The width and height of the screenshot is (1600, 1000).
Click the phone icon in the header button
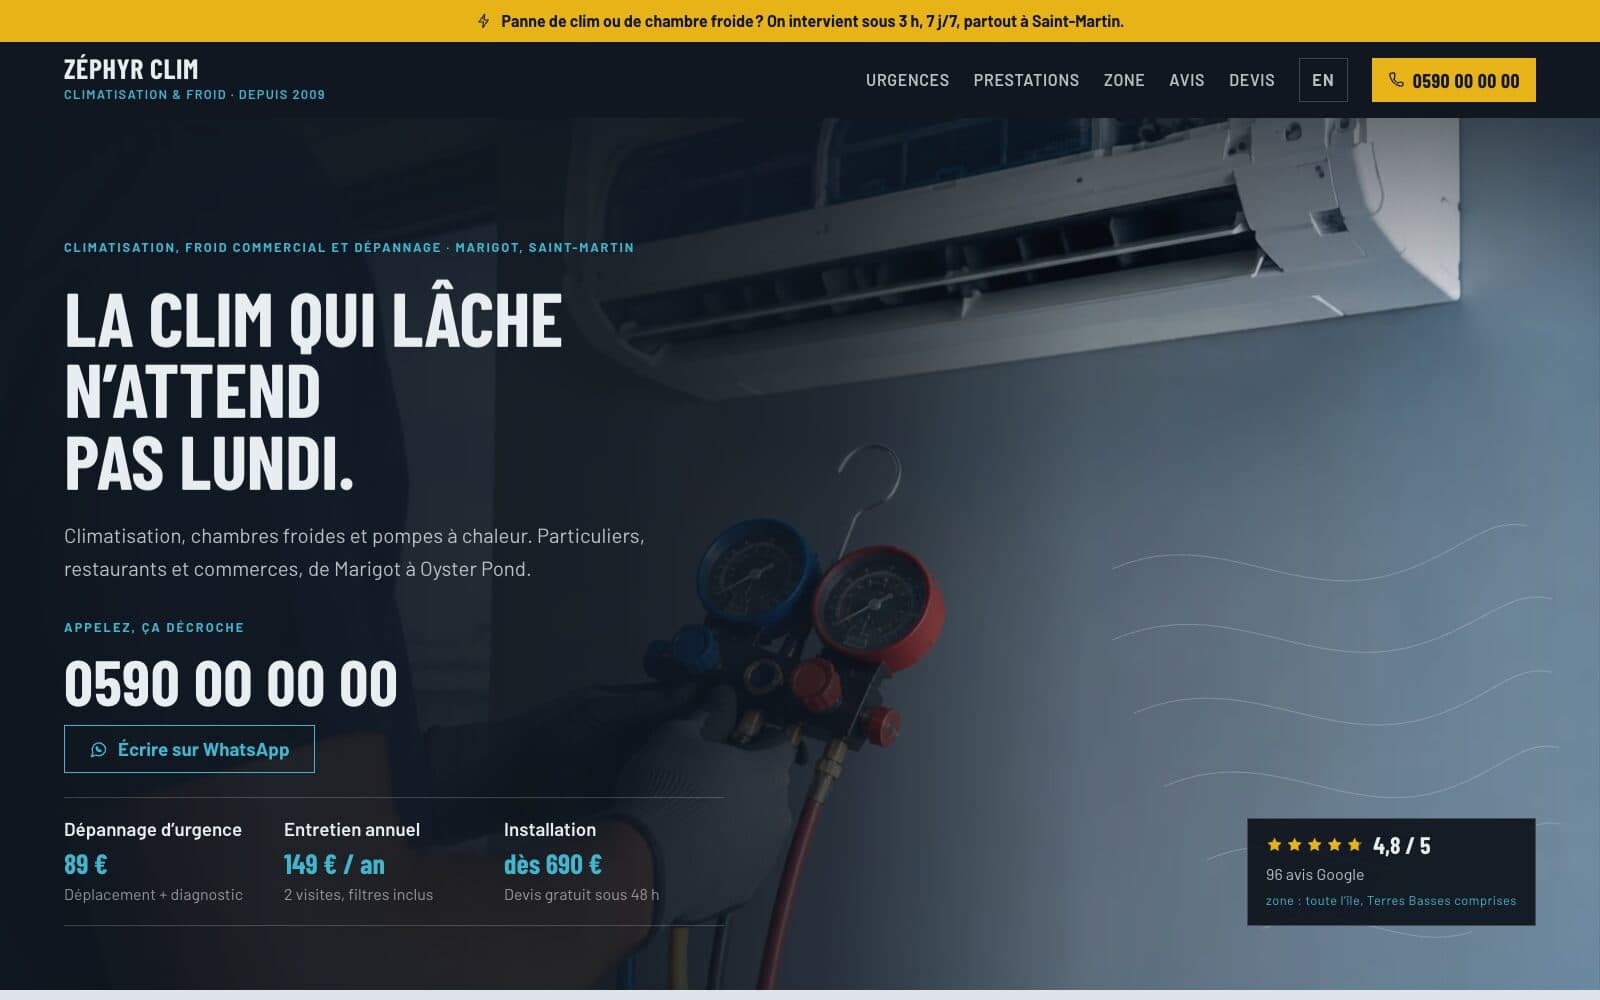tap(1396, 80)
